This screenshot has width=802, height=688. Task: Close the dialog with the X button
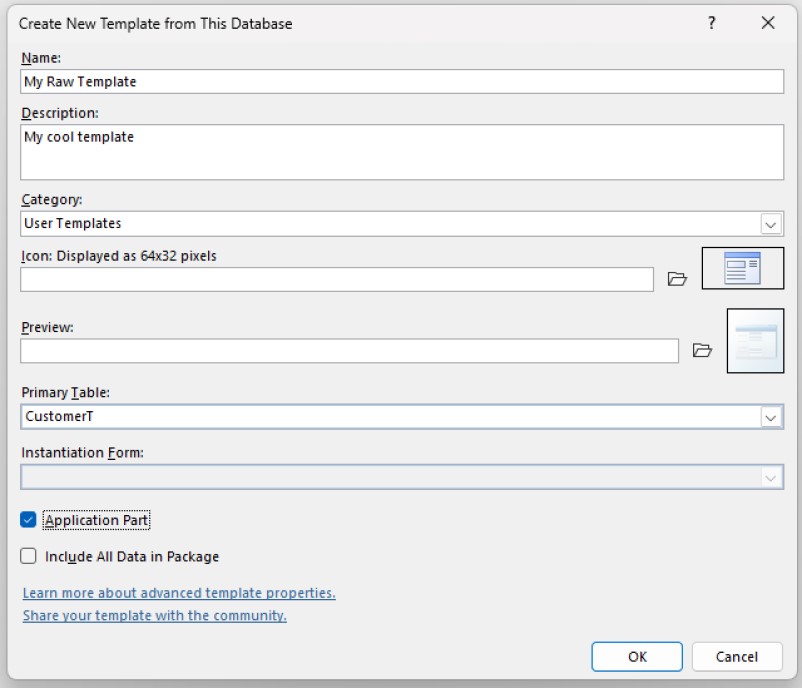pos(767,22)
